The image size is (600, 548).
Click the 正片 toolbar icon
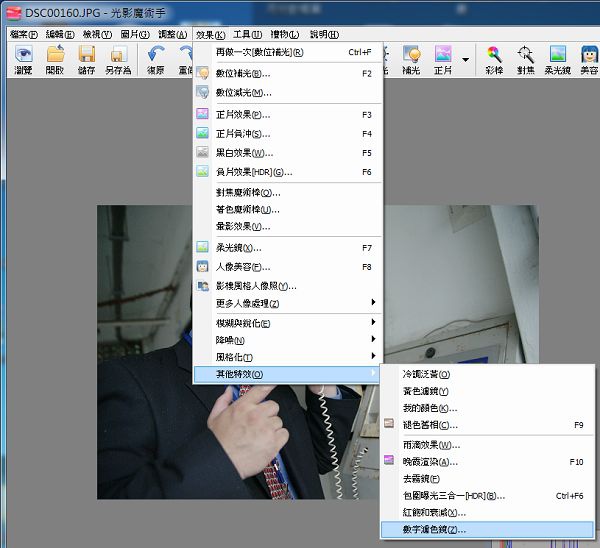(443, 59)
